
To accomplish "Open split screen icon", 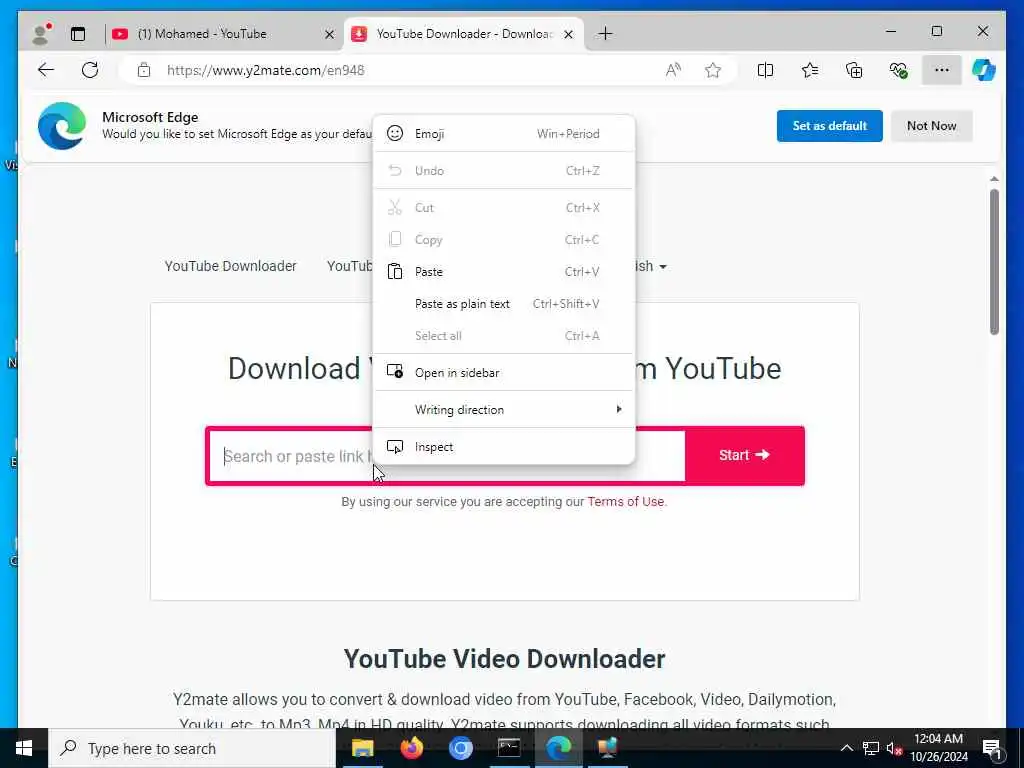I will click(x=765, y=70).
